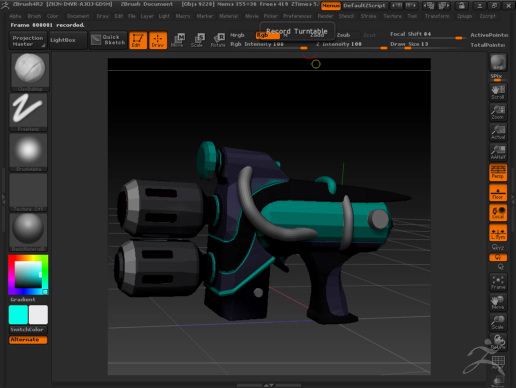Toggle PolyF polyframe display
The height and width of the screenshot is (388, 516).
(498, 362)
